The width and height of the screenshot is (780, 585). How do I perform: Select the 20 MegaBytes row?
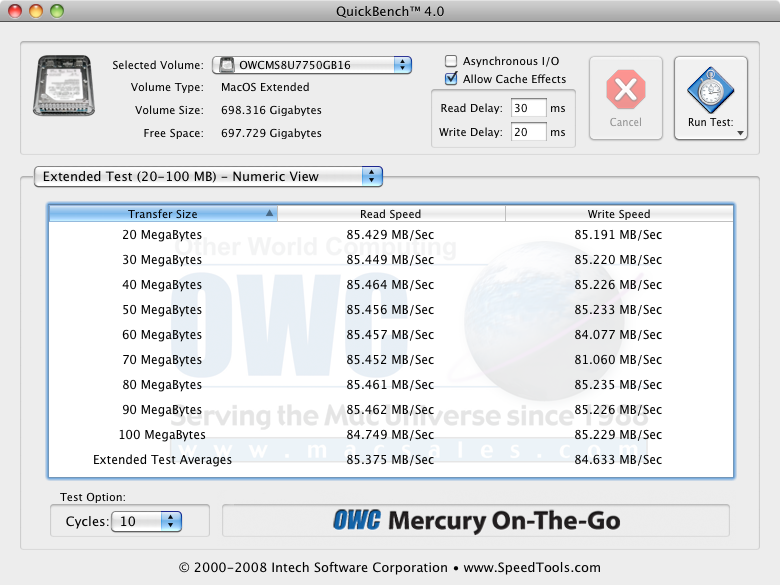tap(390, 235)
